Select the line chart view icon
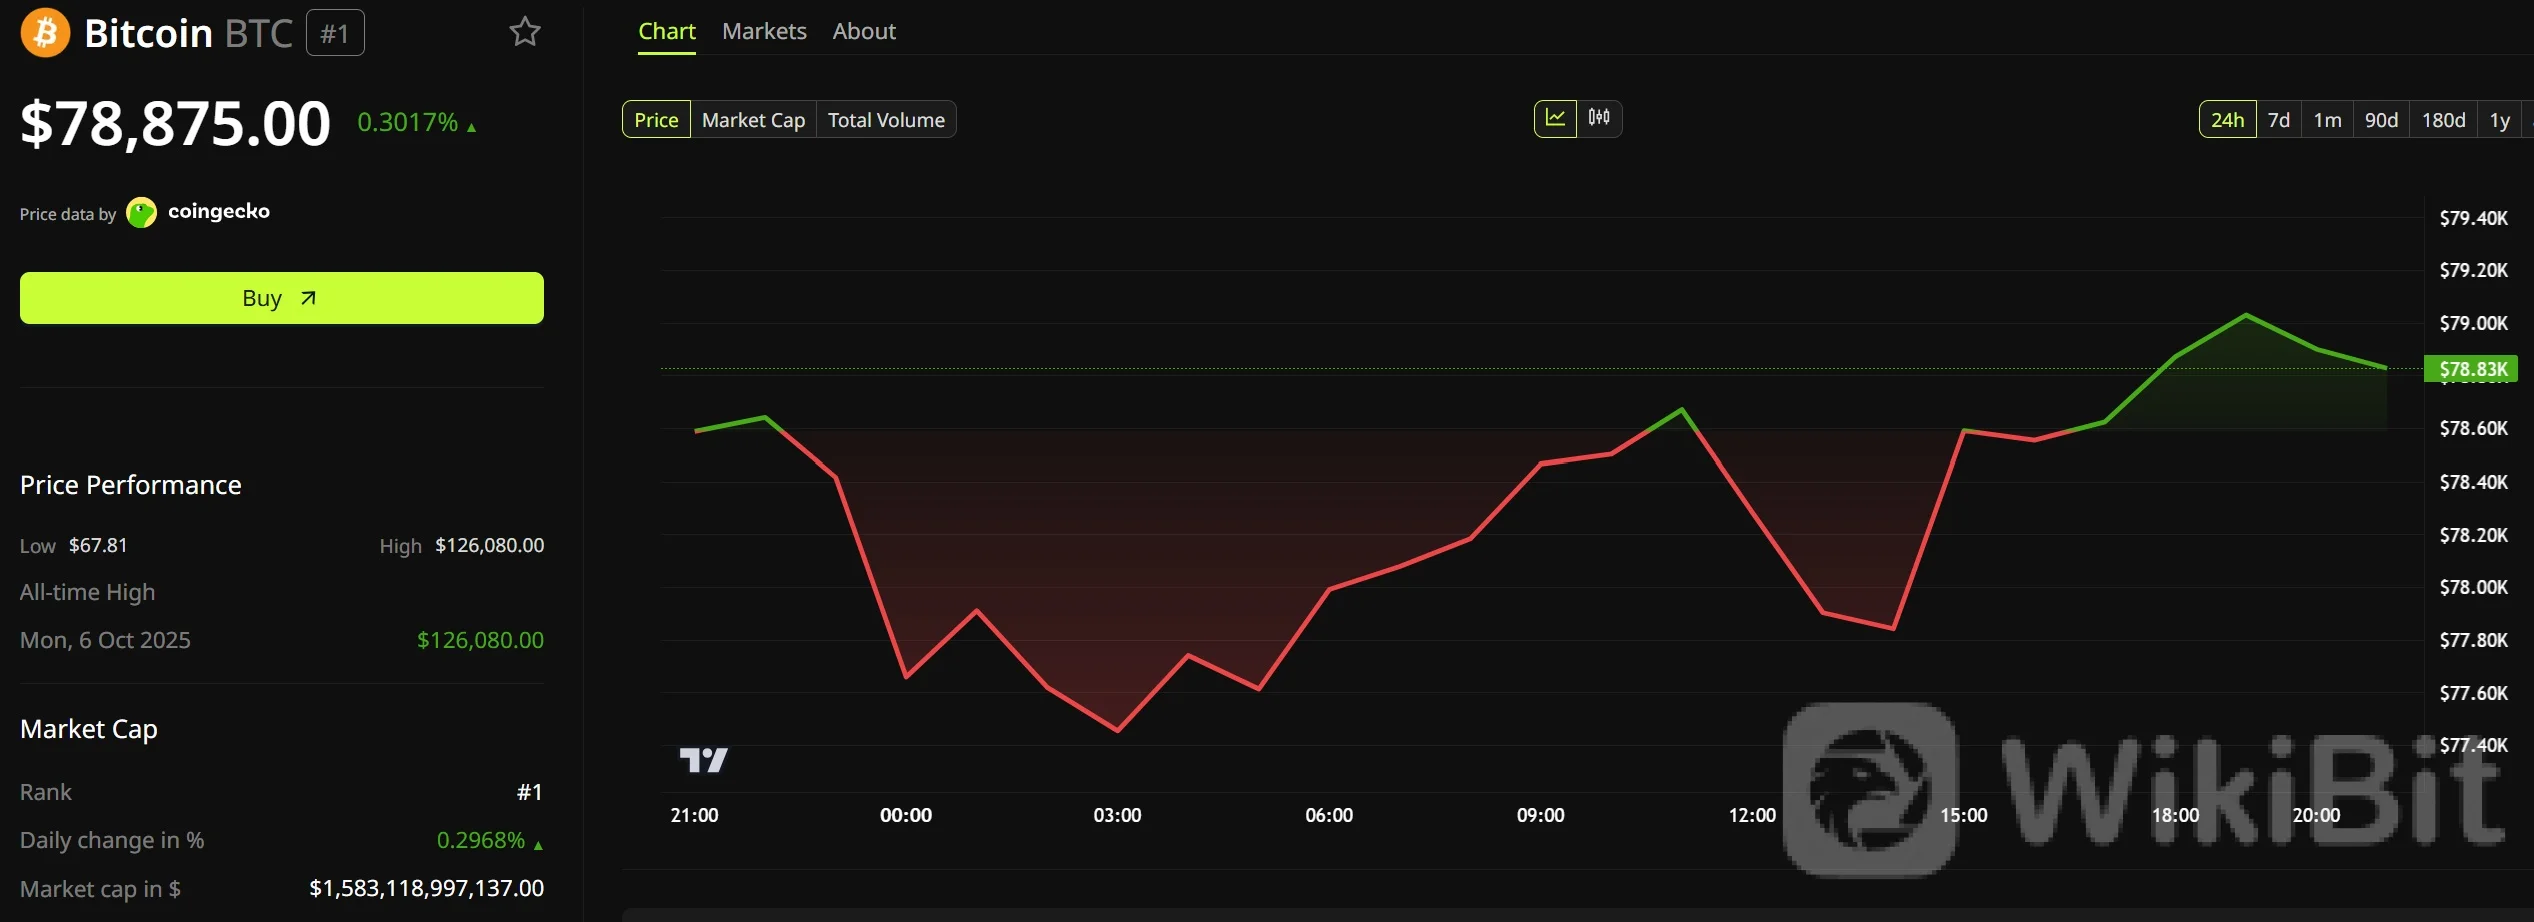This screenshot has height=922, width=2534. [1555, 118]
